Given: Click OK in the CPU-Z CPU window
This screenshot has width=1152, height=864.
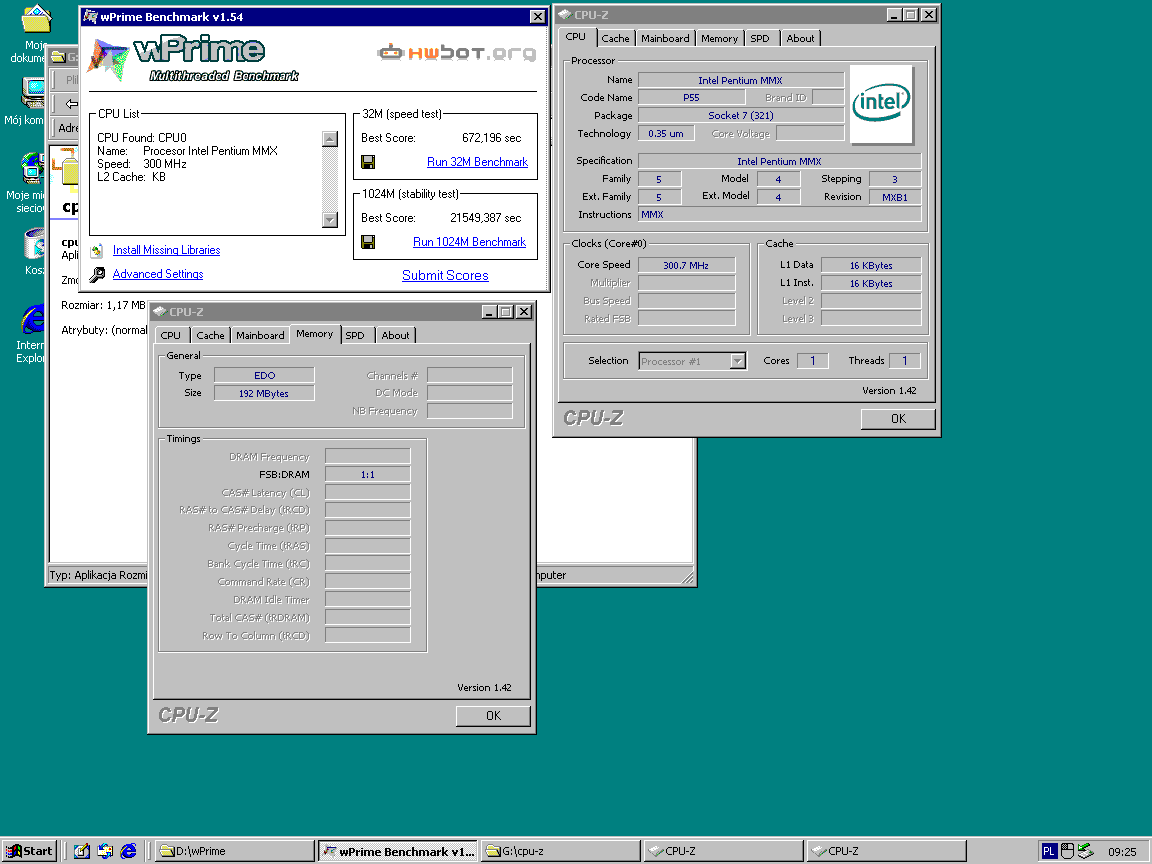Looking at the screenshot, I should [898, 419].
